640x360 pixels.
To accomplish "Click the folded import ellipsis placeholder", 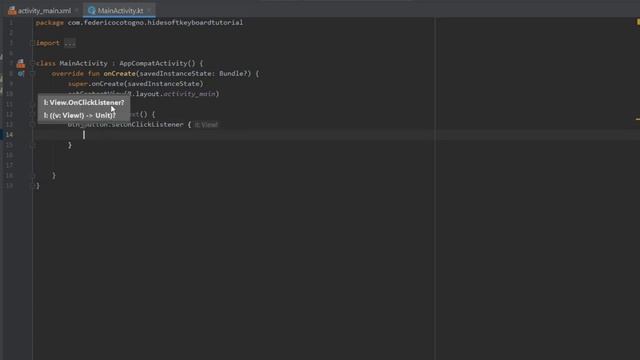I will coord(70,43).
